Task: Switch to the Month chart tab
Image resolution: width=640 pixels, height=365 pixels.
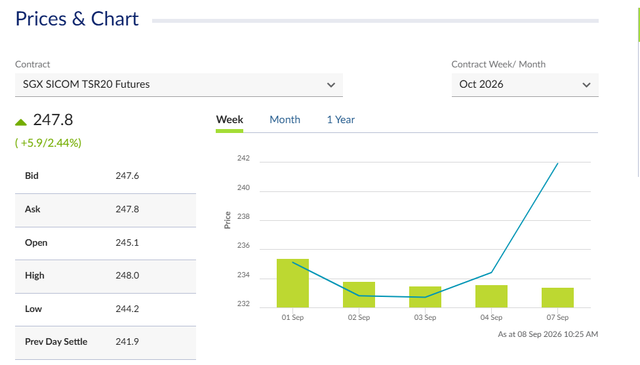Action: coord(285,120)
